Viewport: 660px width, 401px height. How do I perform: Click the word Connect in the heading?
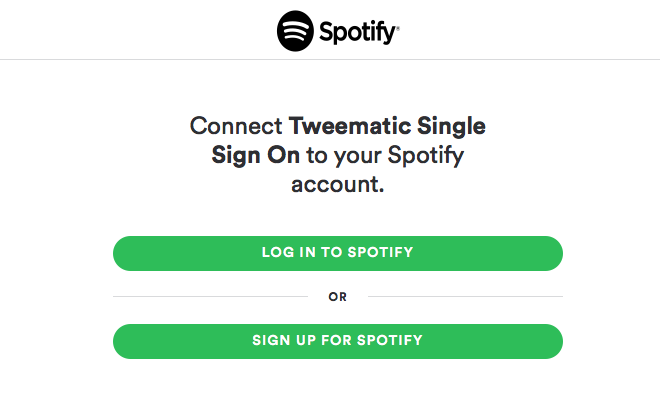pos(236,126)
